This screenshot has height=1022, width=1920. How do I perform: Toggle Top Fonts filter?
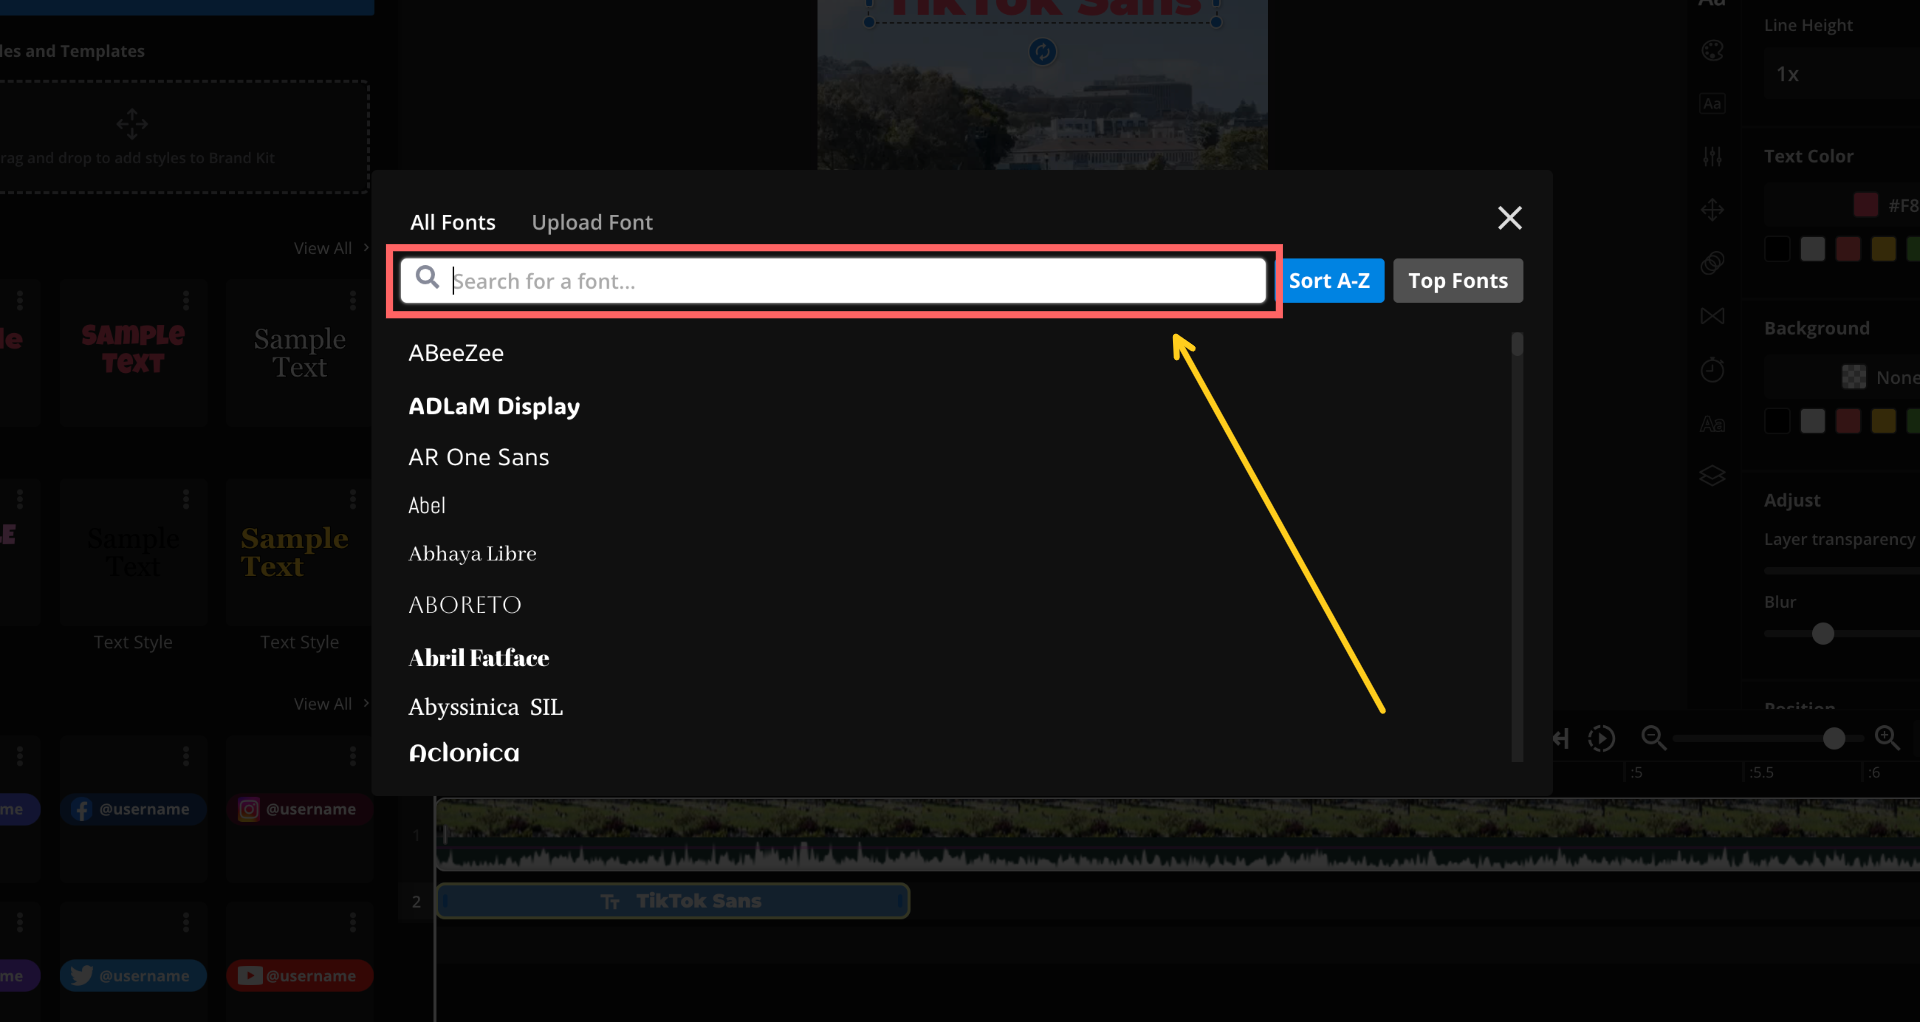1457,281
